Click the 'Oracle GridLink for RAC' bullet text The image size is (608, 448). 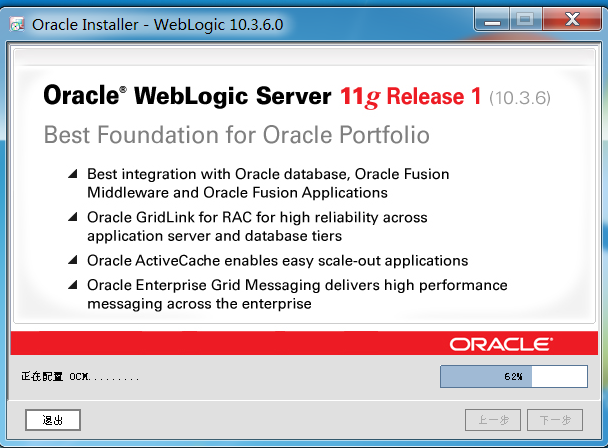257,227
